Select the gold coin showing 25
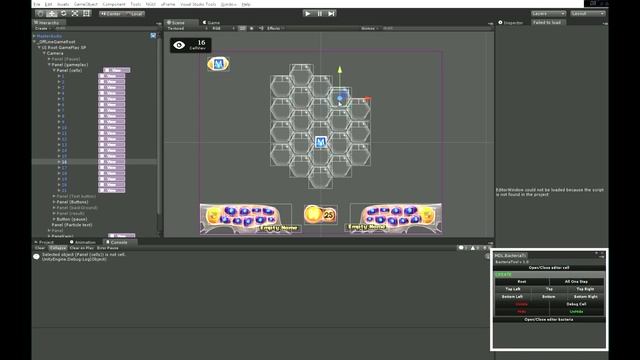The height and width of the screenshot is (360, 640). coord(320,214)
